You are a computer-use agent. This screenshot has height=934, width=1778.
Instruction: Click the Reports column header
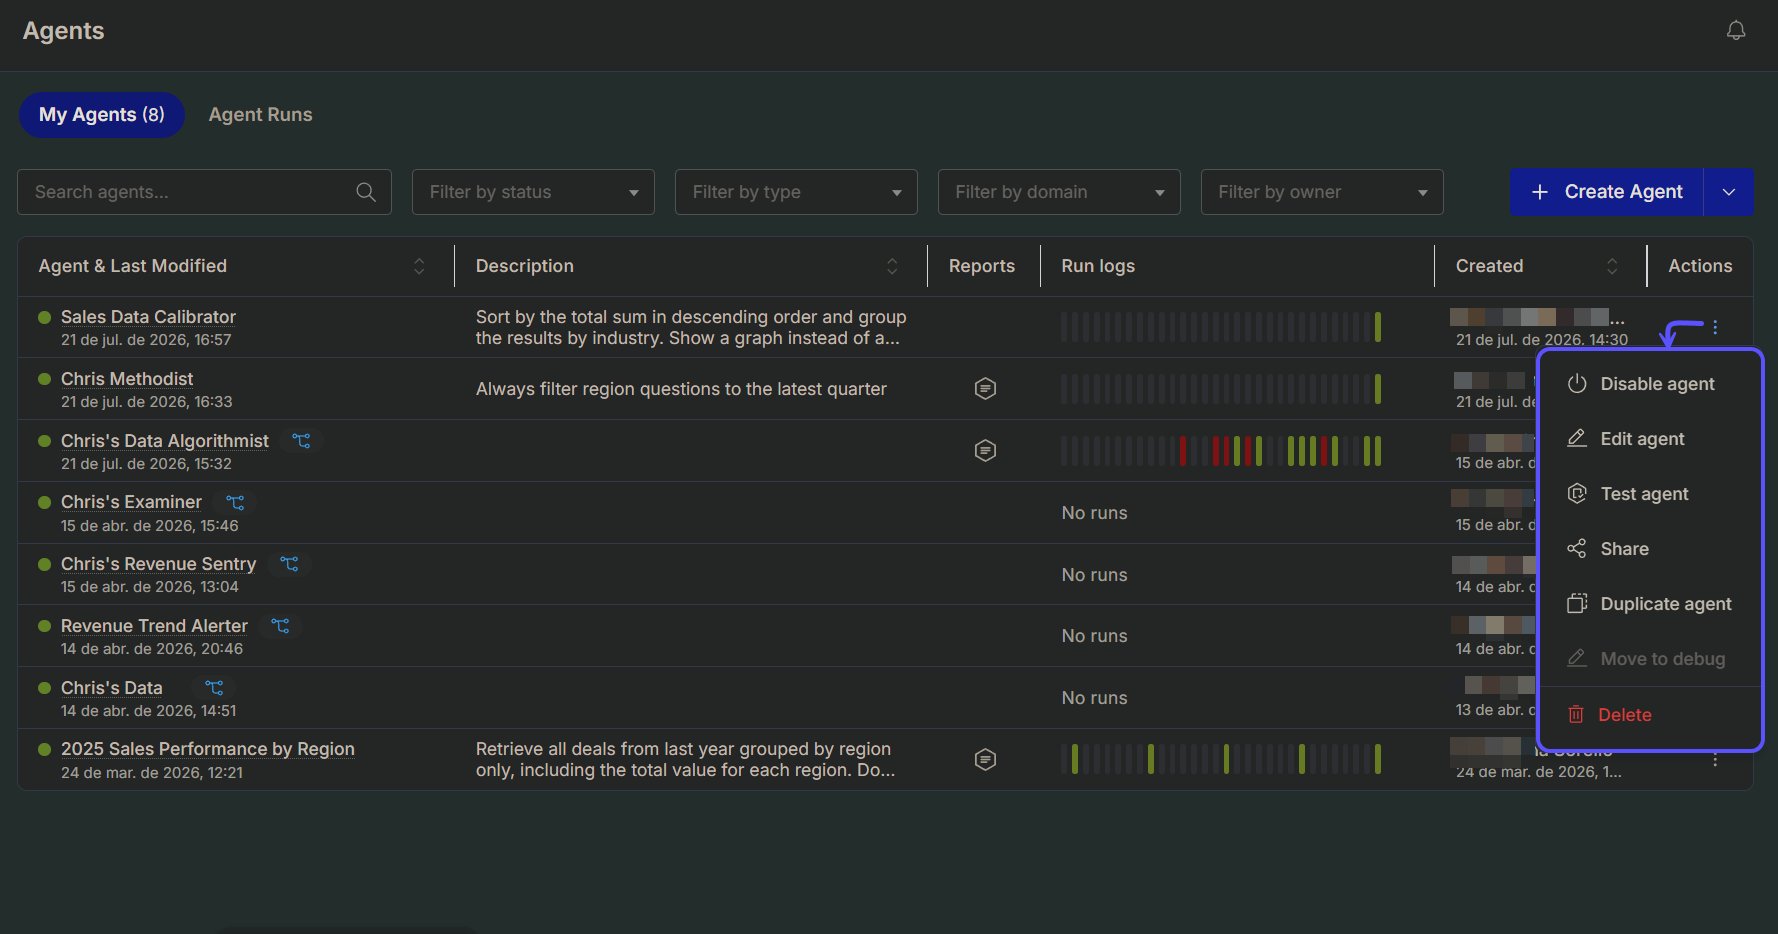coord(982,266)
